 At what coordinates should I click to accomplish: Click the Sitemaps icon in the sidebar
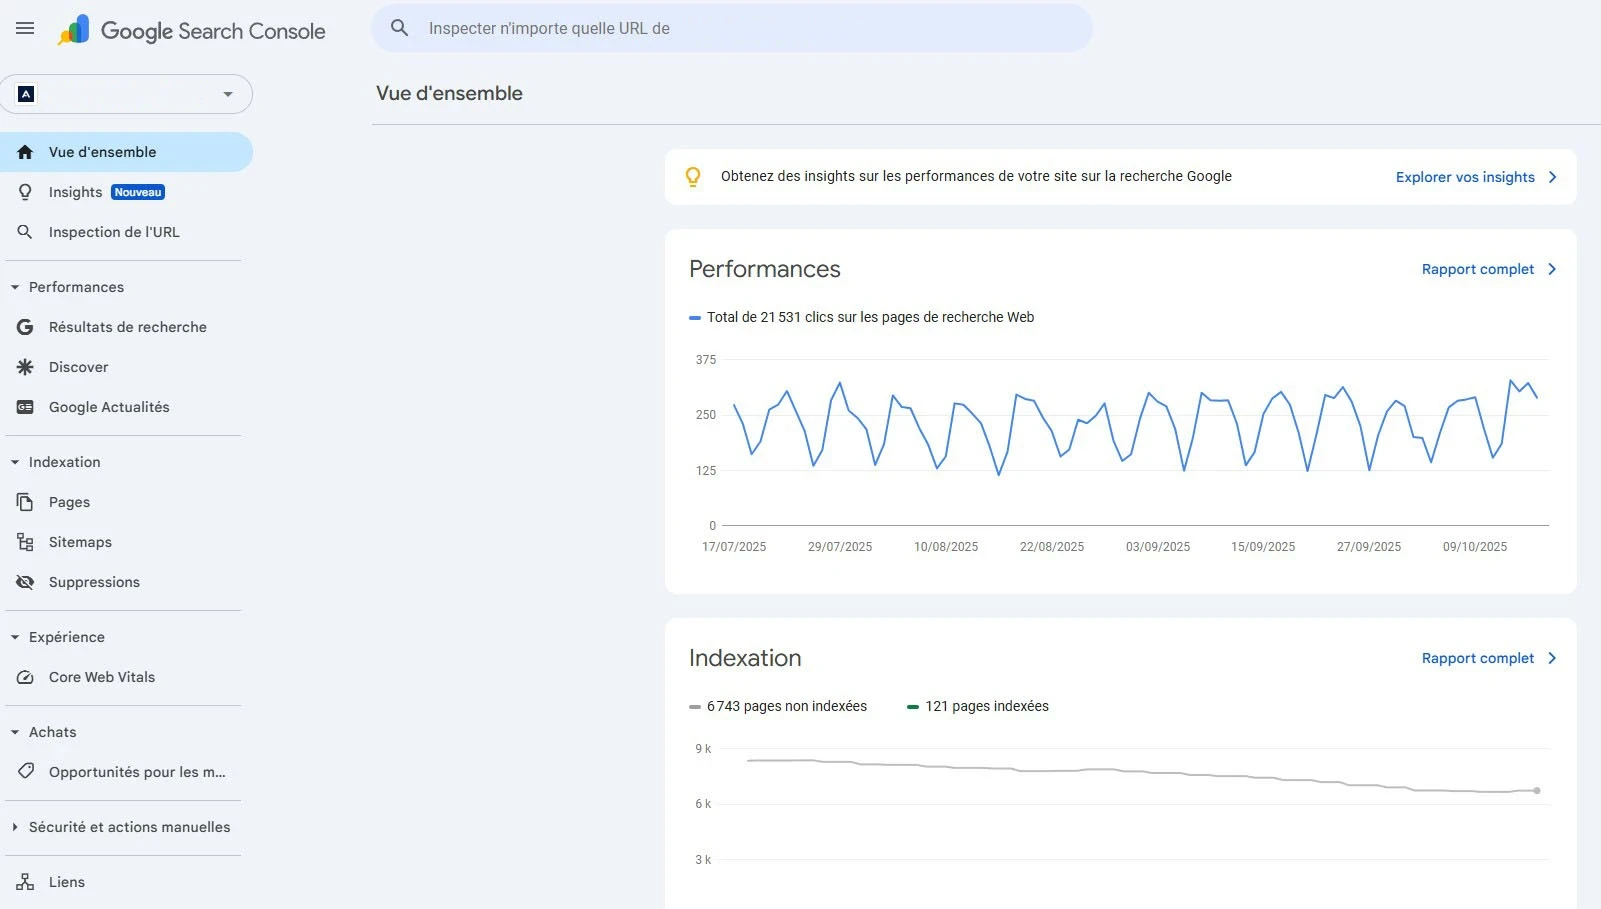pyautogui.click(x=24, y=542)
